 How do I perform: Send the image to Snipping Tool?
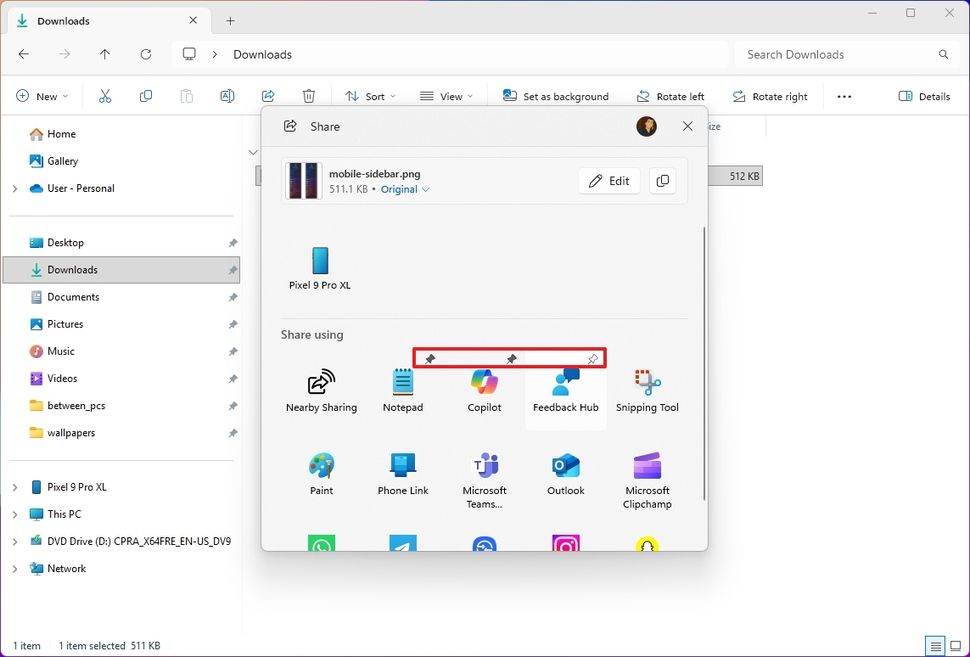(647, 390)
